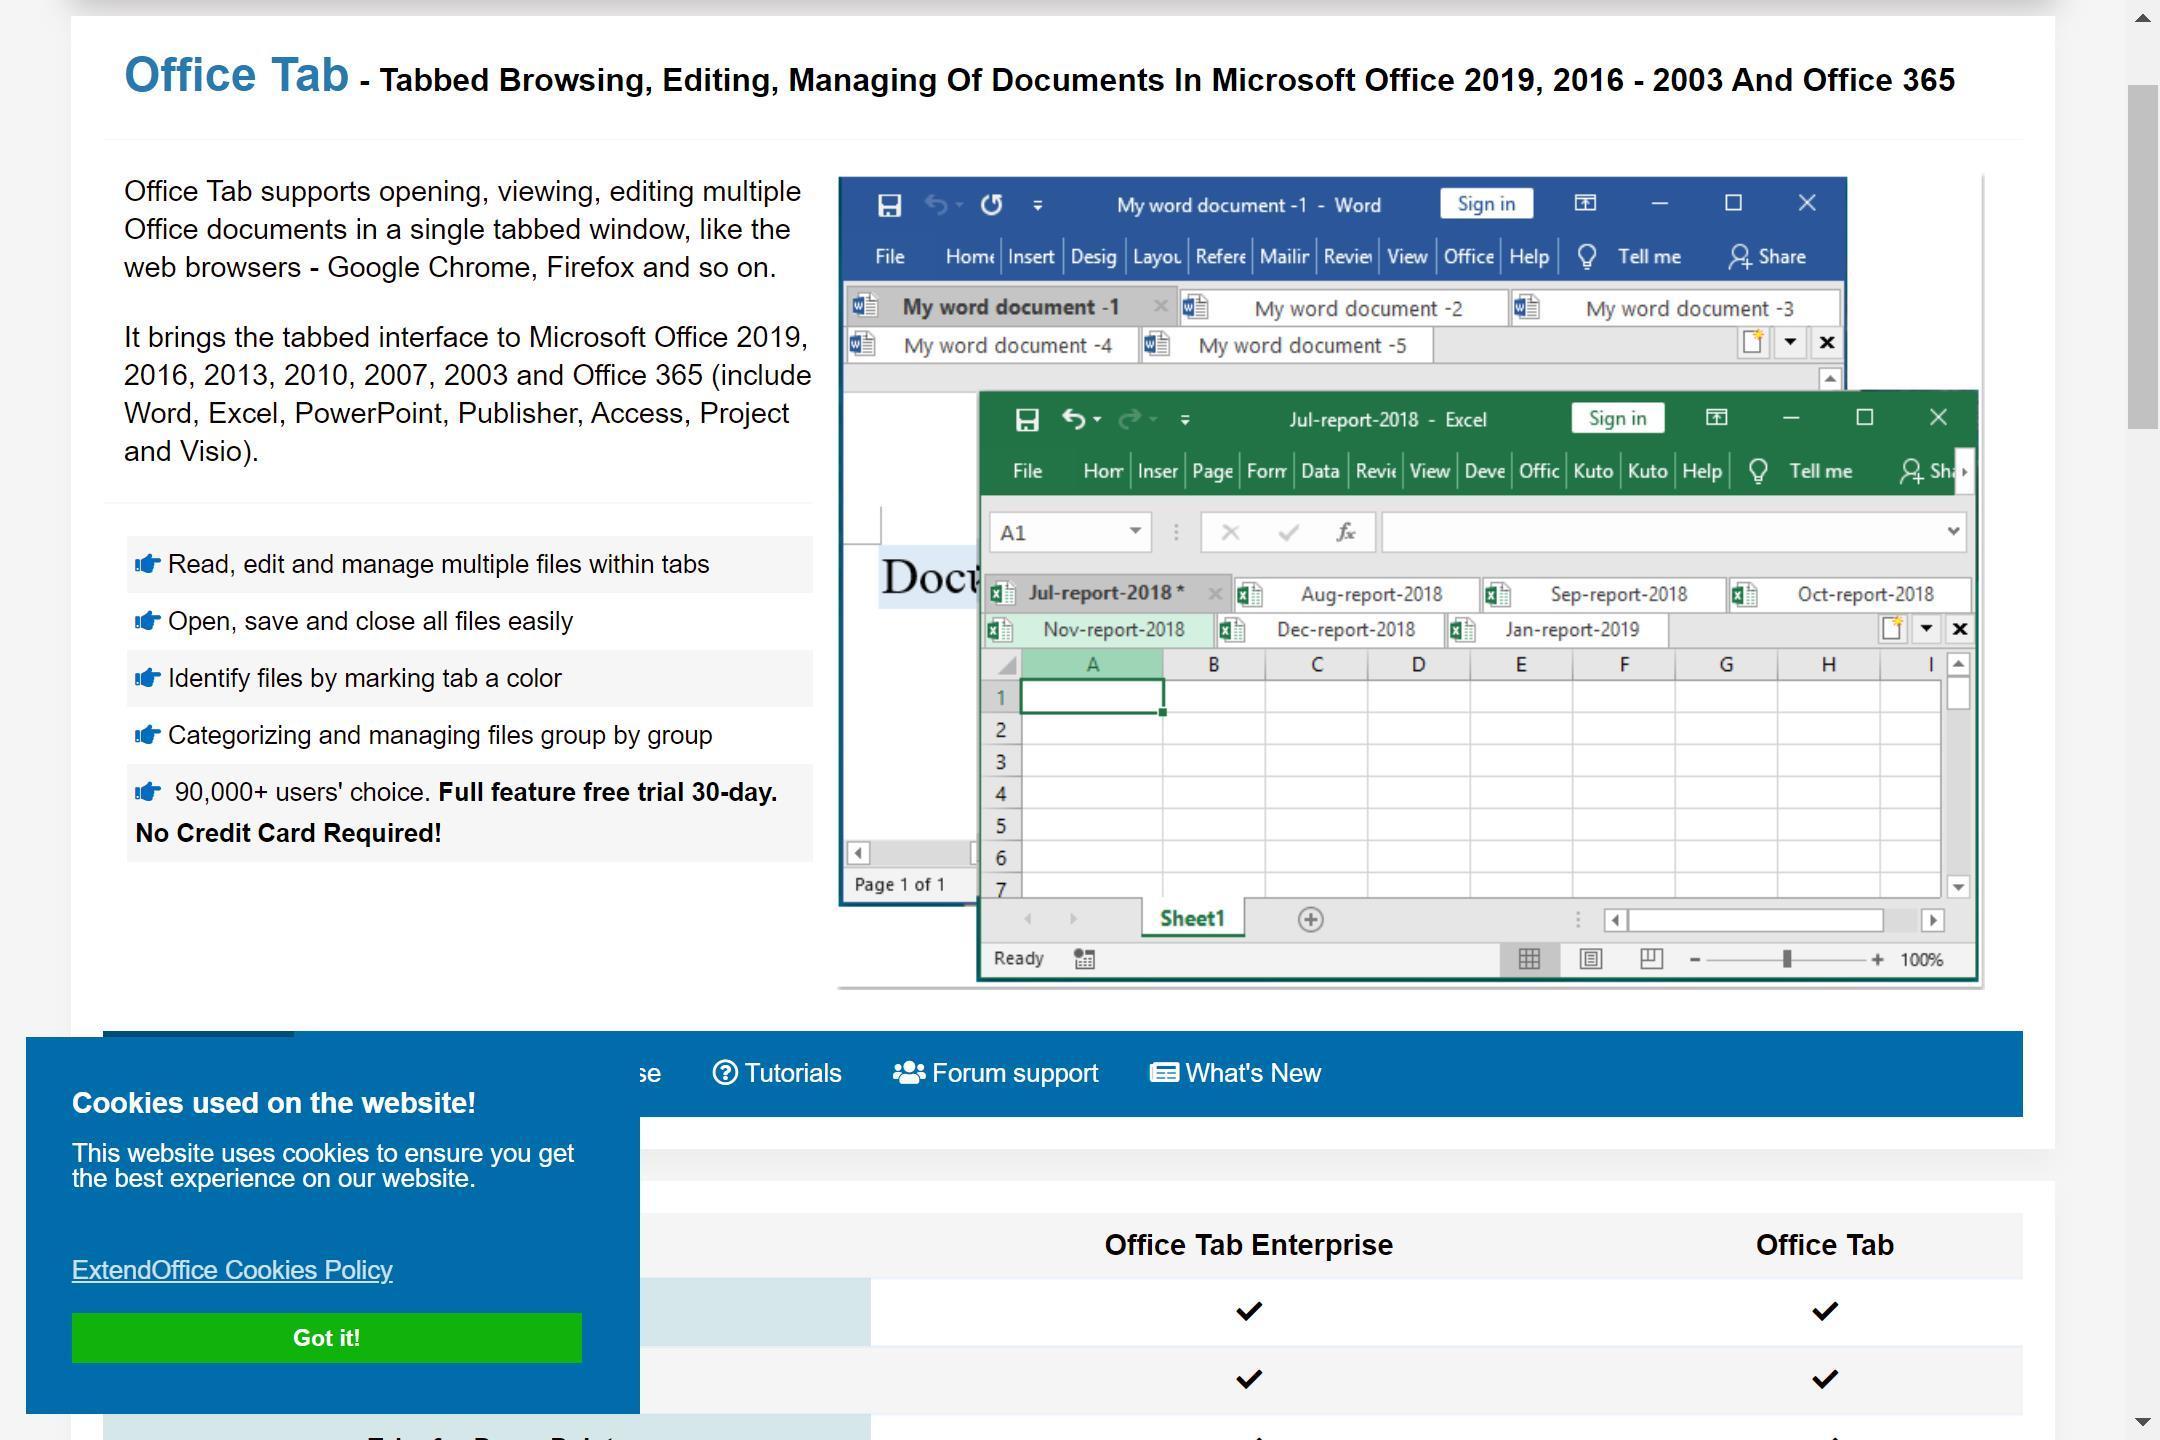Open the Data tab in Excel ribbon

[x=1320, y=471]
